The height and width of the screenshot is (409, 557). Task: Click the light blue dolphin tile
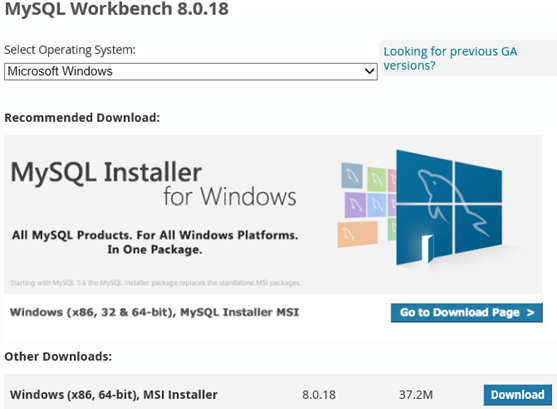pyautogui.click(x=377, y=205)
